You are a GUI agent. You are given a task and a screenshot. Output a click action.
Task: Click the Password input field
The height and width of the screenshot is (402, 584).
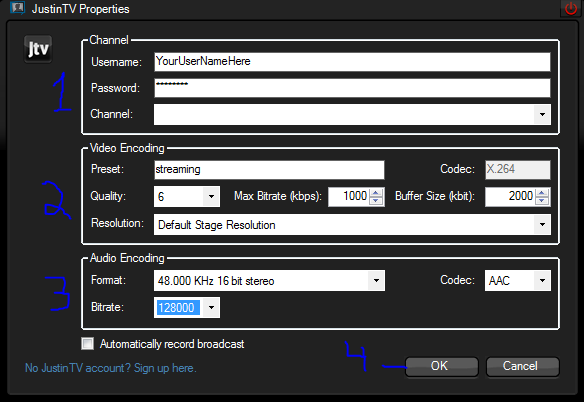[352, 88]
